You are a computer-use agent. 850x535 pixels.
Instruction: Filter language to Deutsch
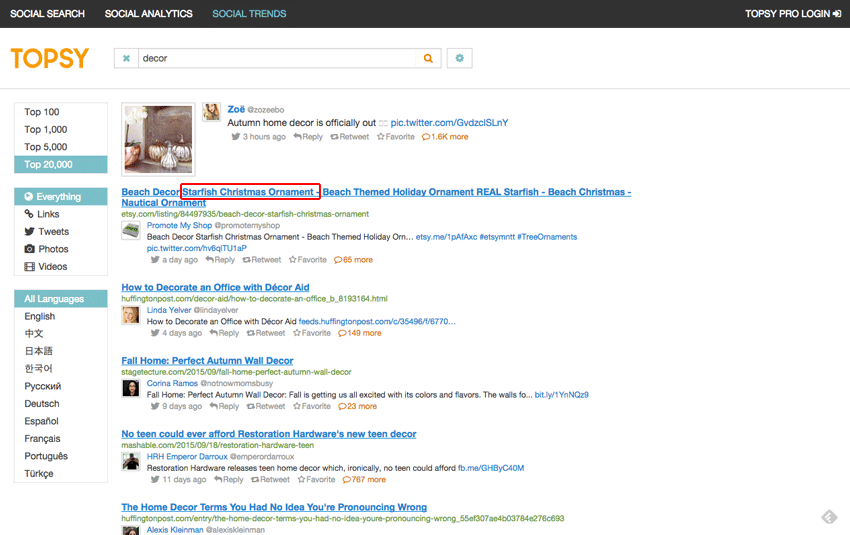(x=61, y=403)
